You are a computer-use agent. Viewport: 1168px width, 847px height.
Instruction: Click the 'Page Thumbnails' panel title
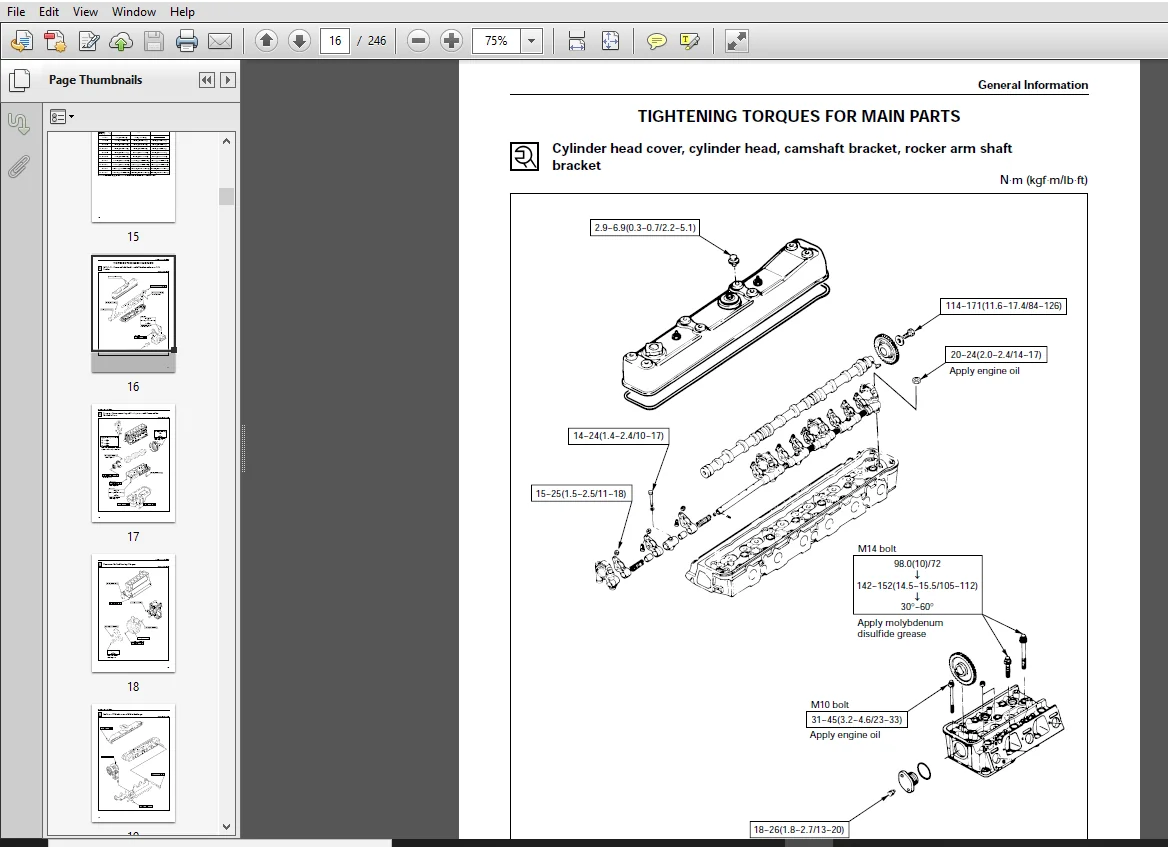95,80
